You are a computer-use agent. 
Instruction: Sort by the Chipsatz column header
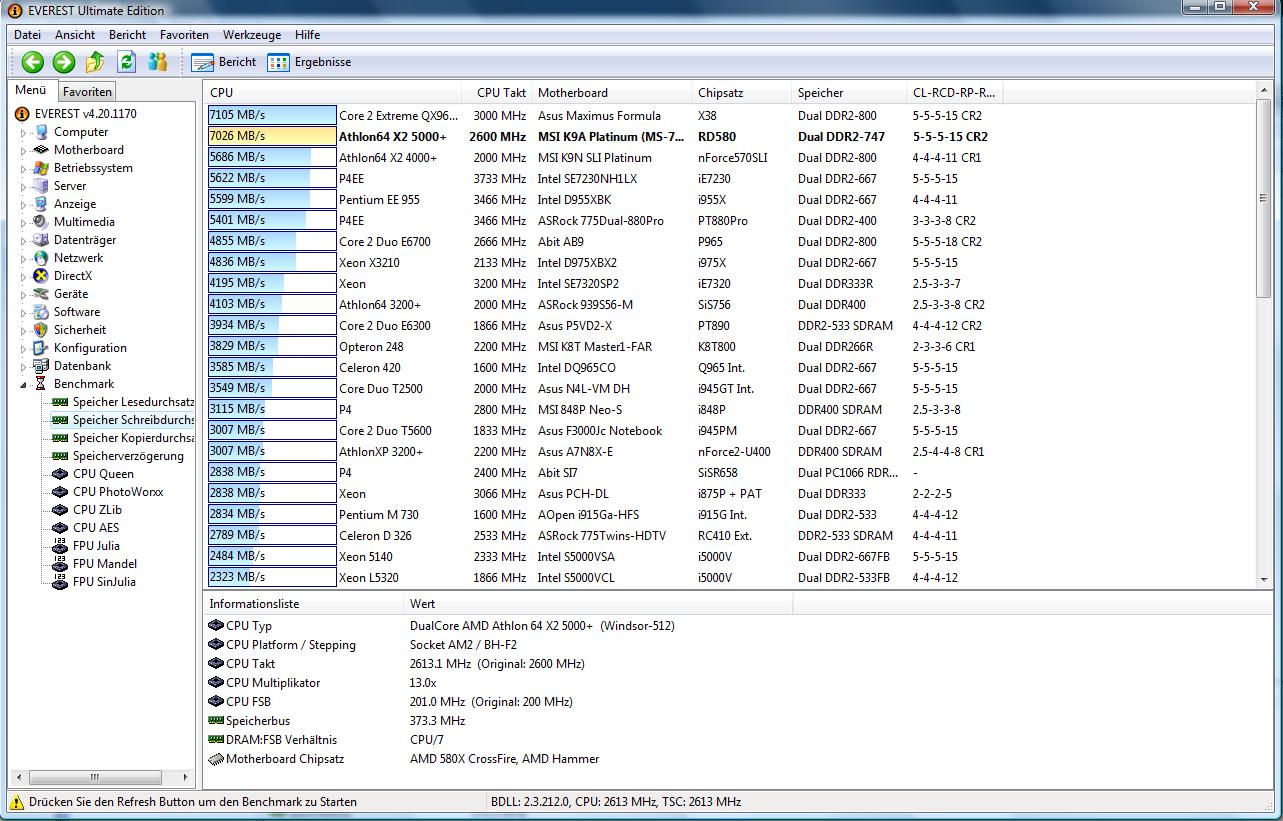coord(741,93)
